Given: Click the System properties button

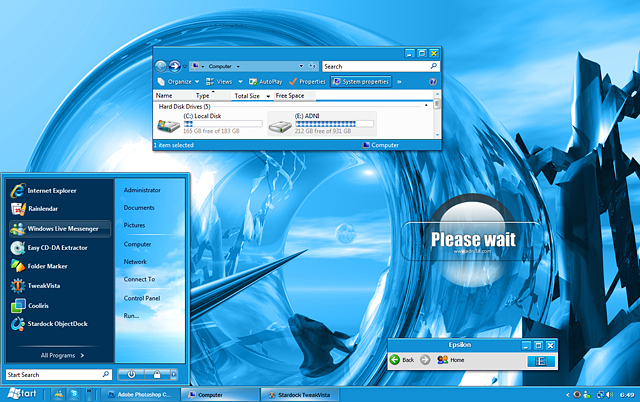Looking at the screenshot, I should pos(361,81).
